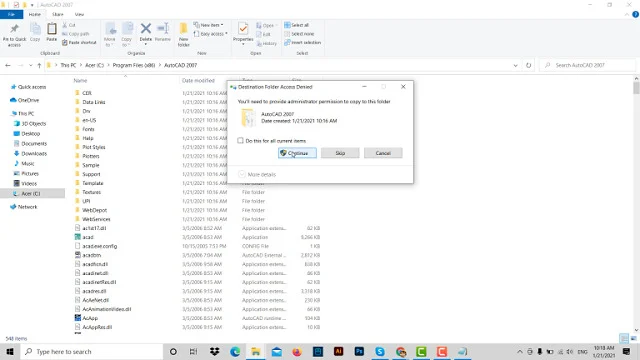Image resolution: width=640 pixels, height=360 pixels.
Task: Click the Properties ribbon icon
Action: [243, 29]
